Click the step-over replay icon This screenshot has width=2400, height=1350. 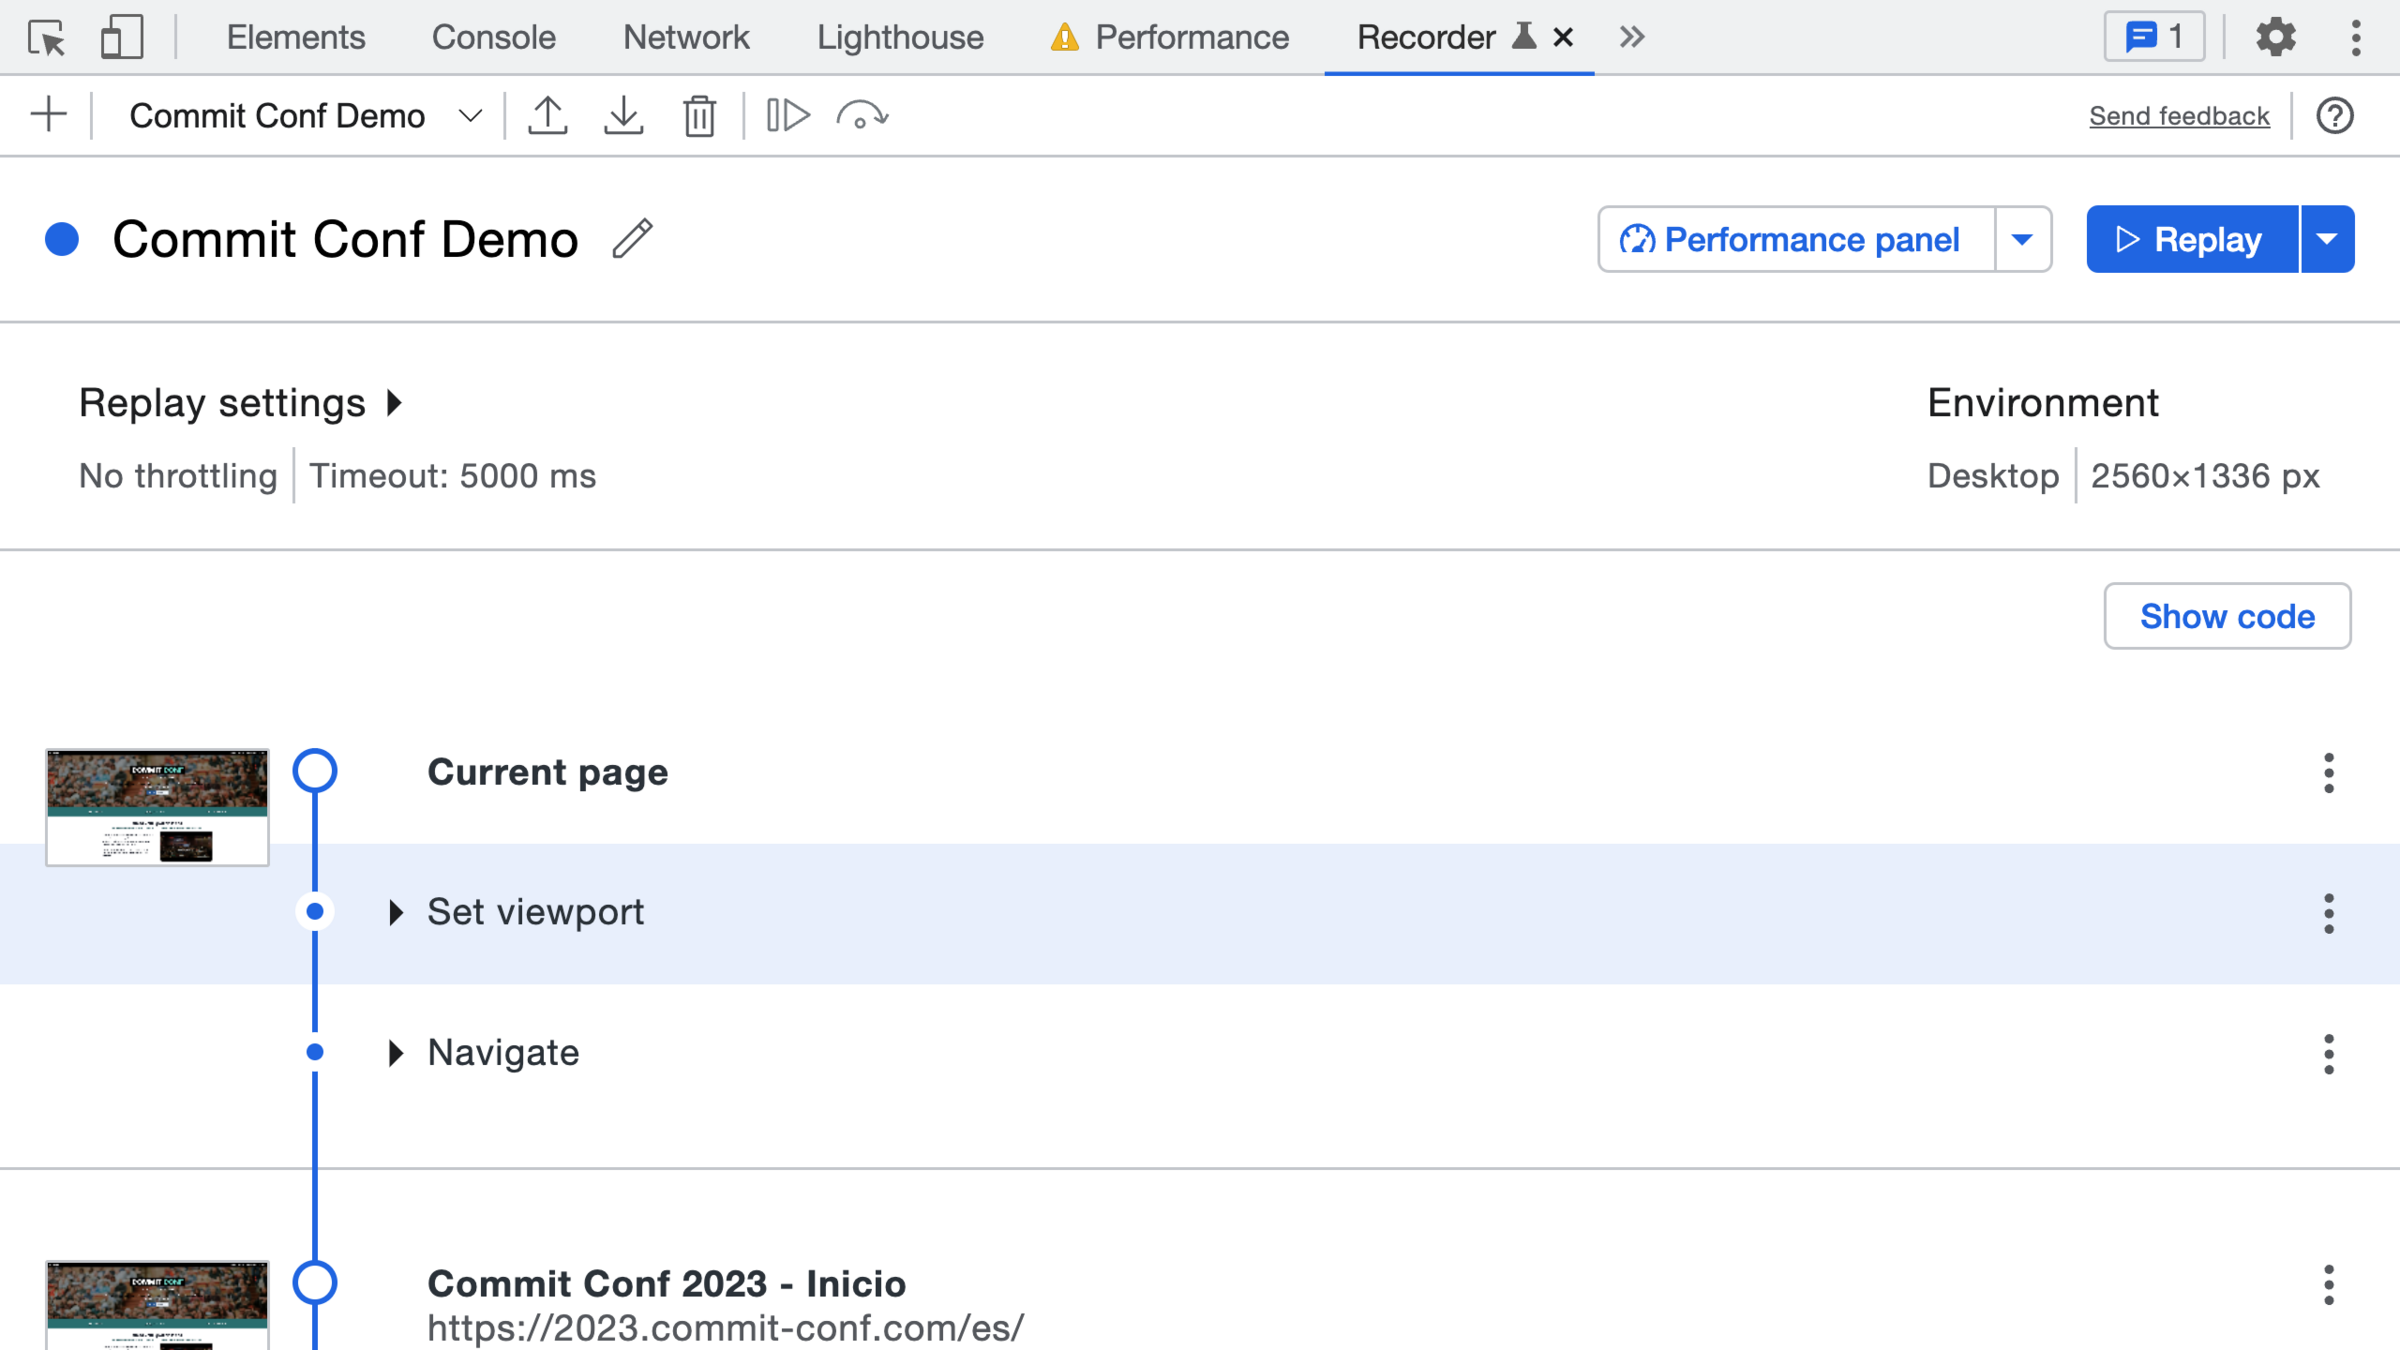[862, 116]
